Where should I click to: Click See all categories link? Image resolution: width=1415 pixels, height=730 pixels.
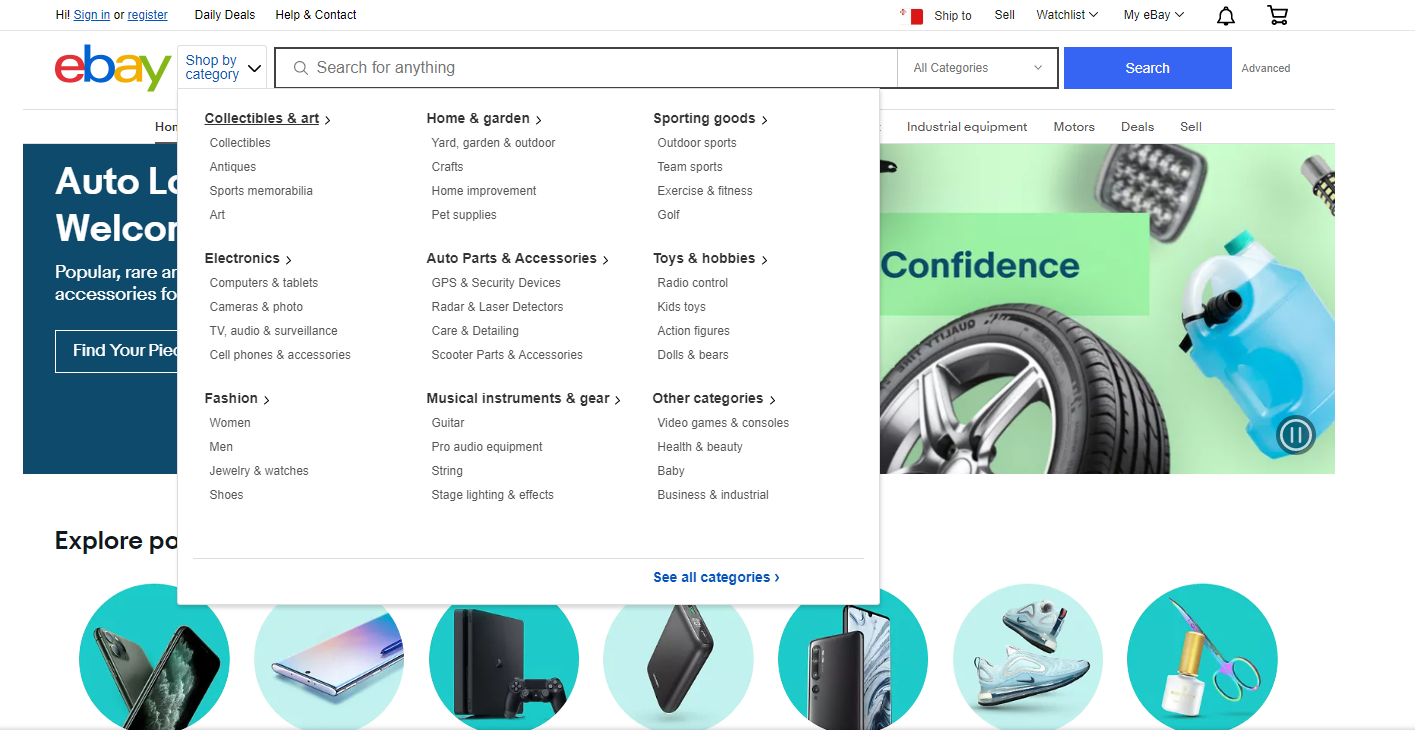tap(716, 577)
